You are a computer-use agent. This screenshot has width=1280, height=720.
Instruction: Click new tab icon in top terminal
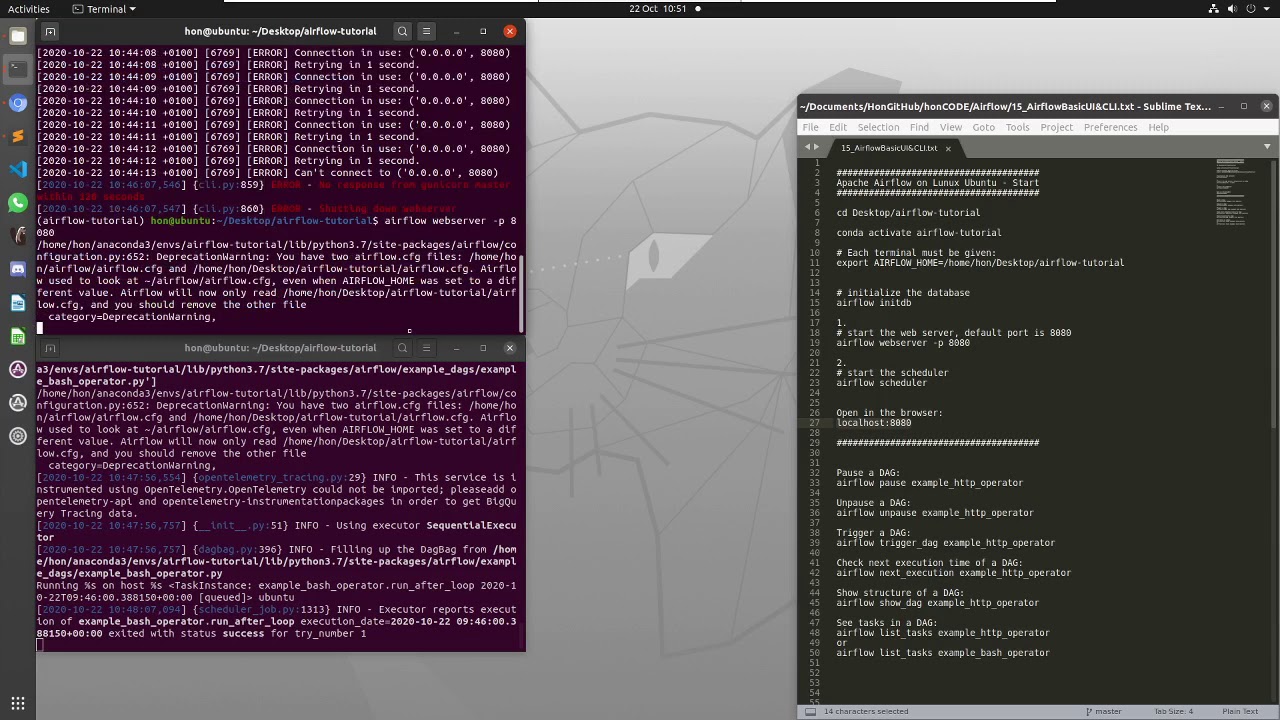tap(50, 31)
